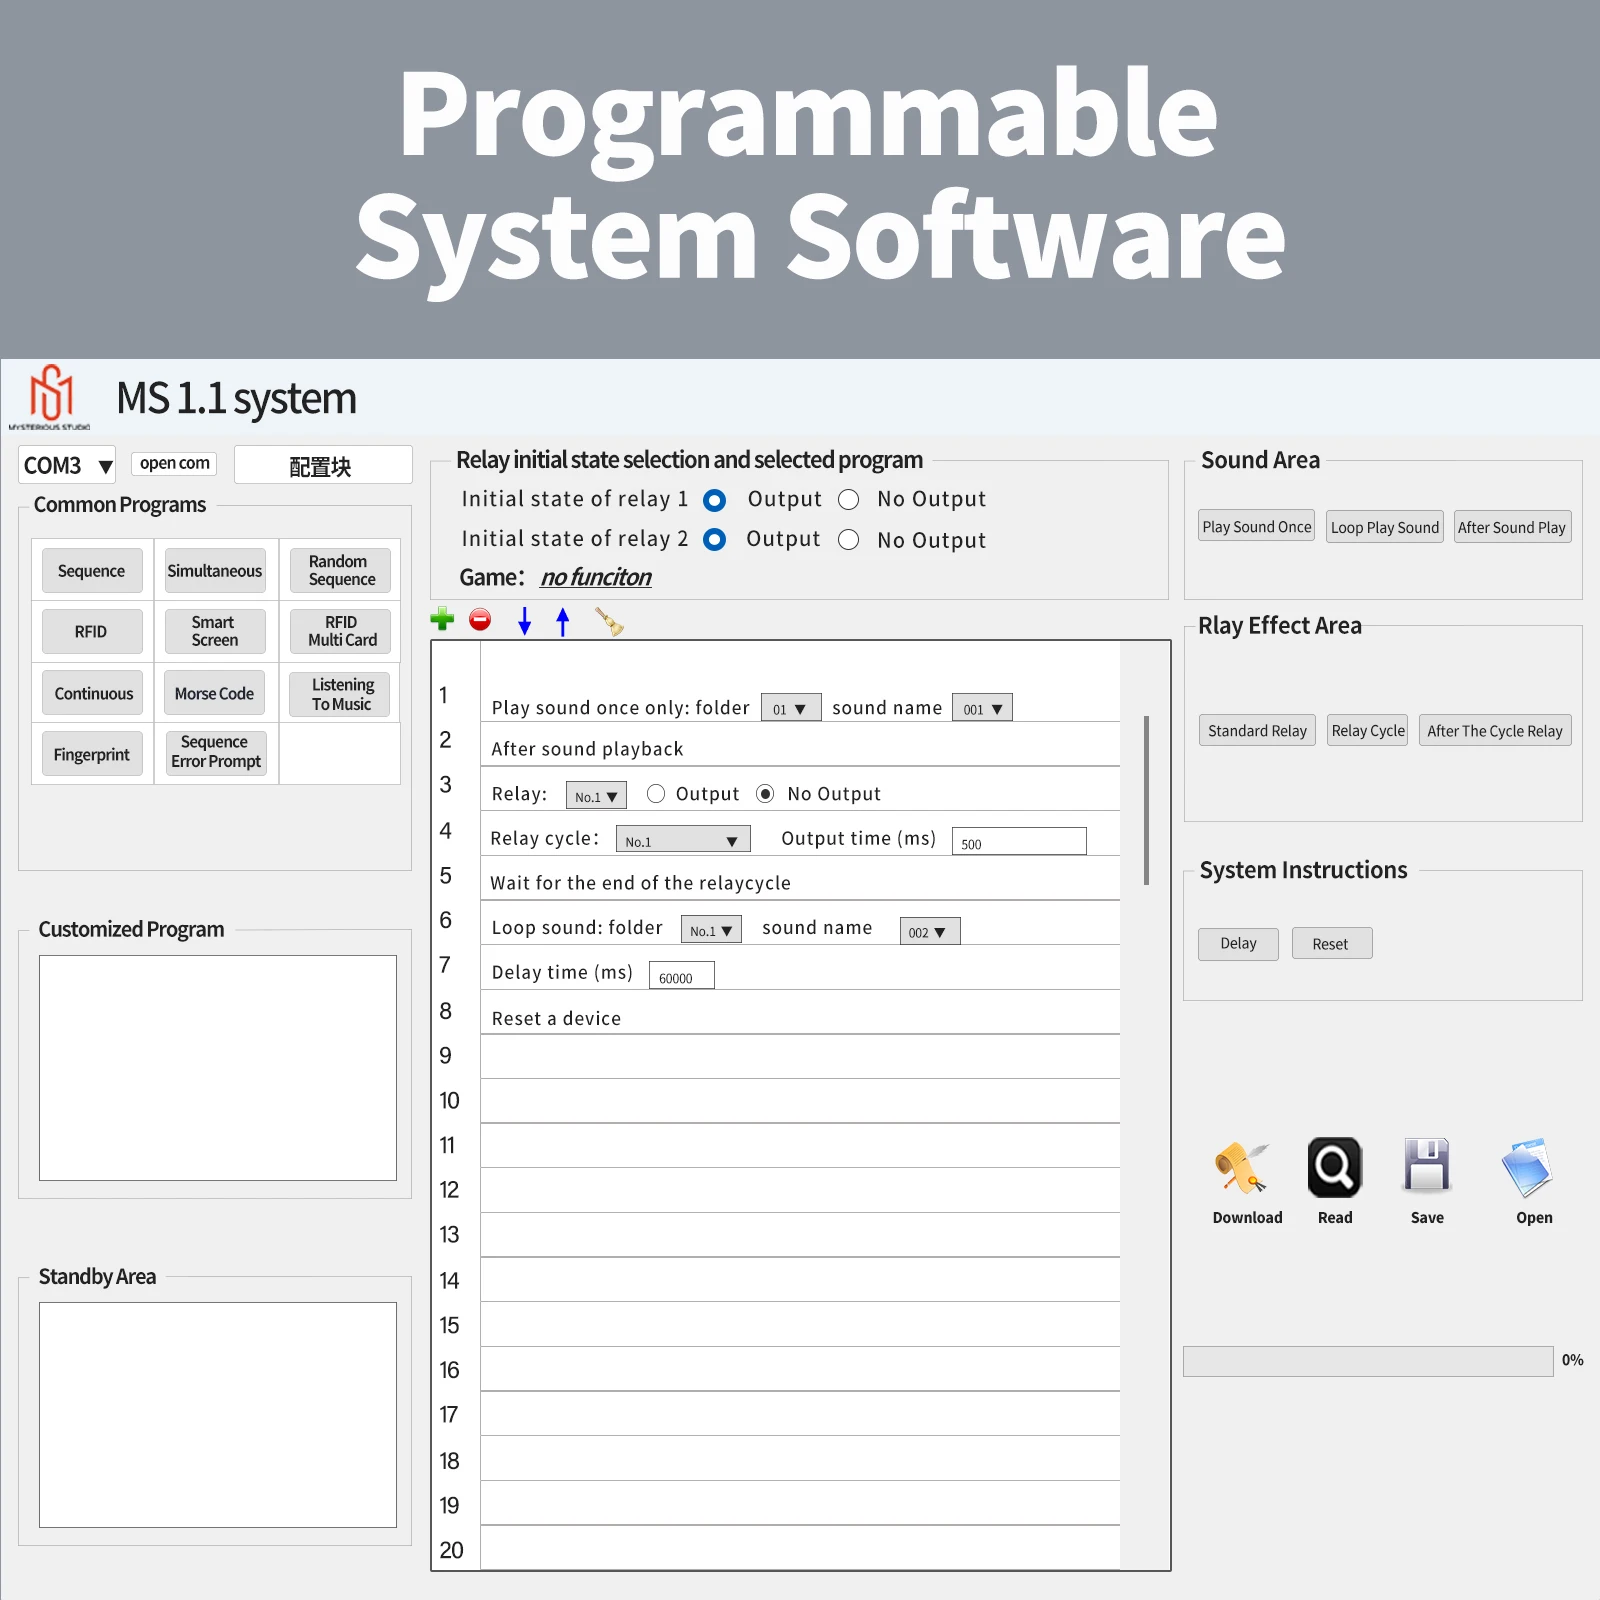Click the Delay system instruction button

(1238, 944)
